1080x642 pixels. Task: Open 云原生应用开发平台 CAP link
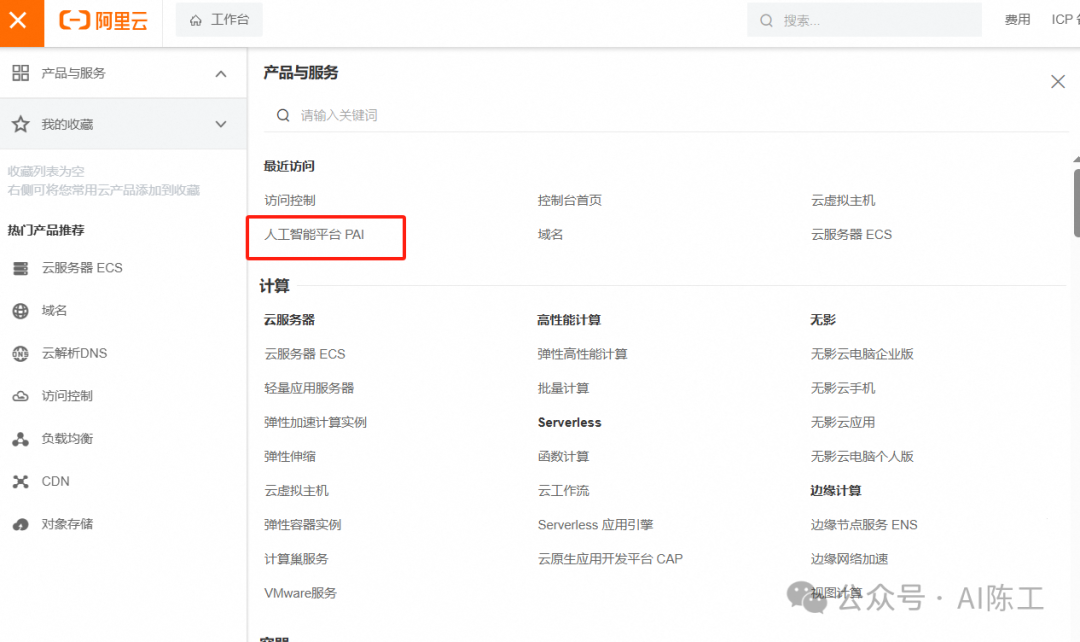click(610, 559)
